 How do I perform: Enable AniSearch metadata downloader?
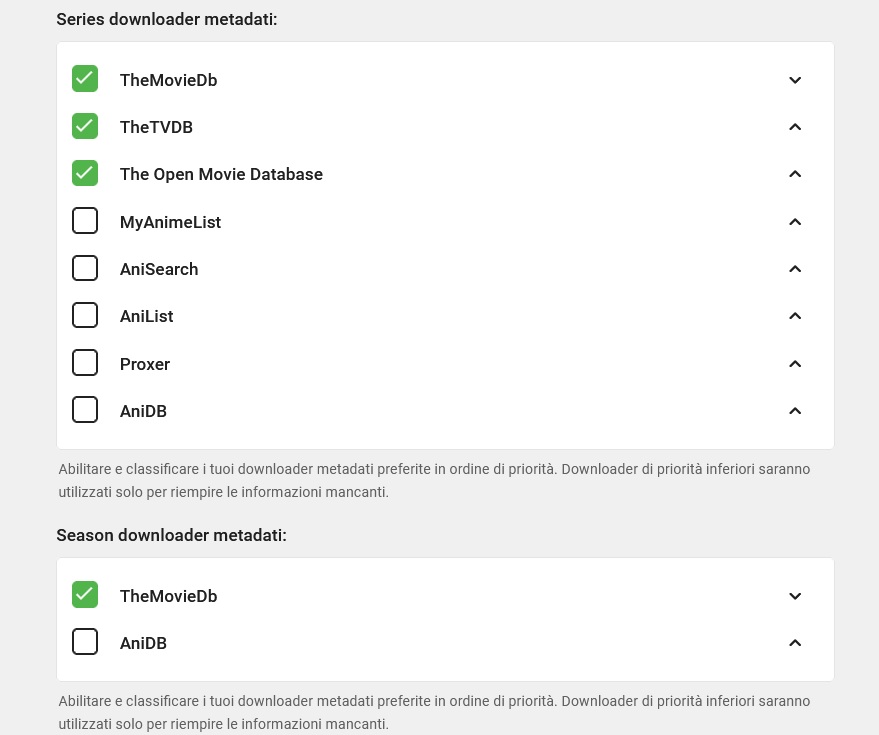pos(85,268)
